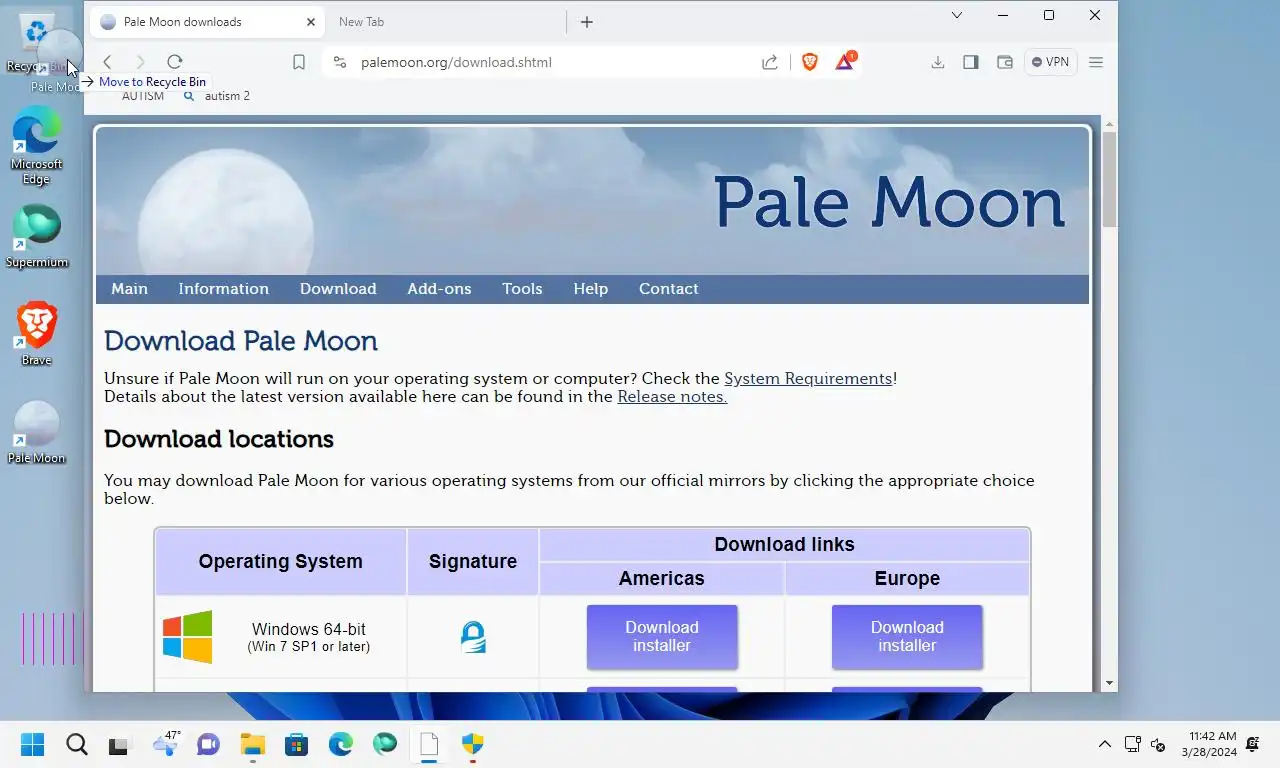This screenshot has height=768, width=1280.
Task: Open the tab search chevron
Action: pyautogui.click(x=957, y=15)
